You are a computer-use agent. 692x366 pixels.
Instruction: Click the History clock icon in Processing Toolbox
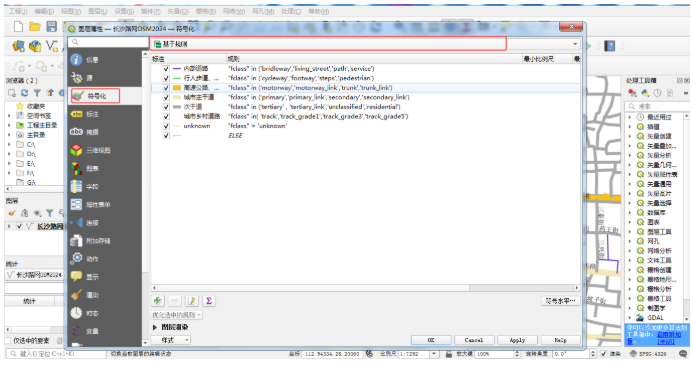(x=658, y=93)
